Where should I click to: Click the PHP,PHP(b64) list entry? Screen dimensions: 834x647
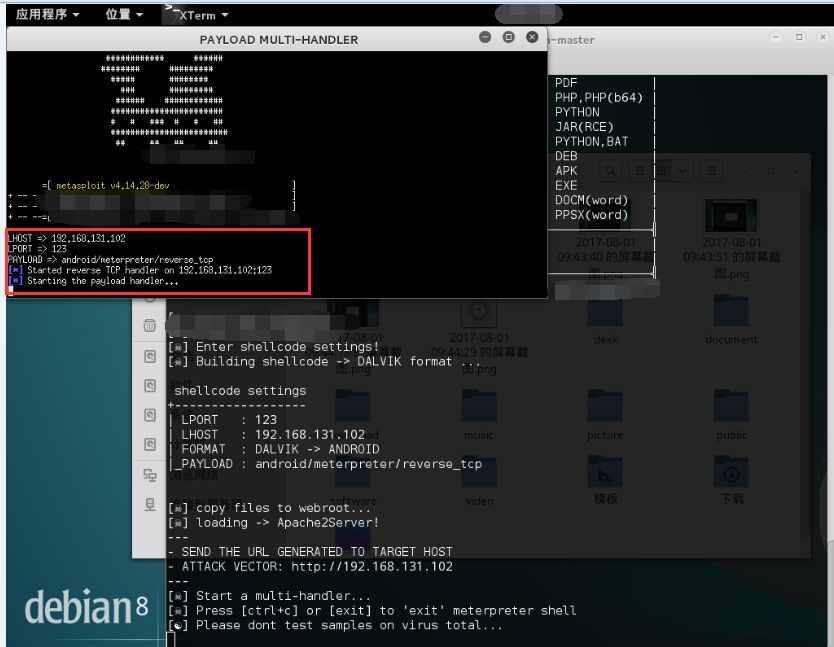(599, 98)
